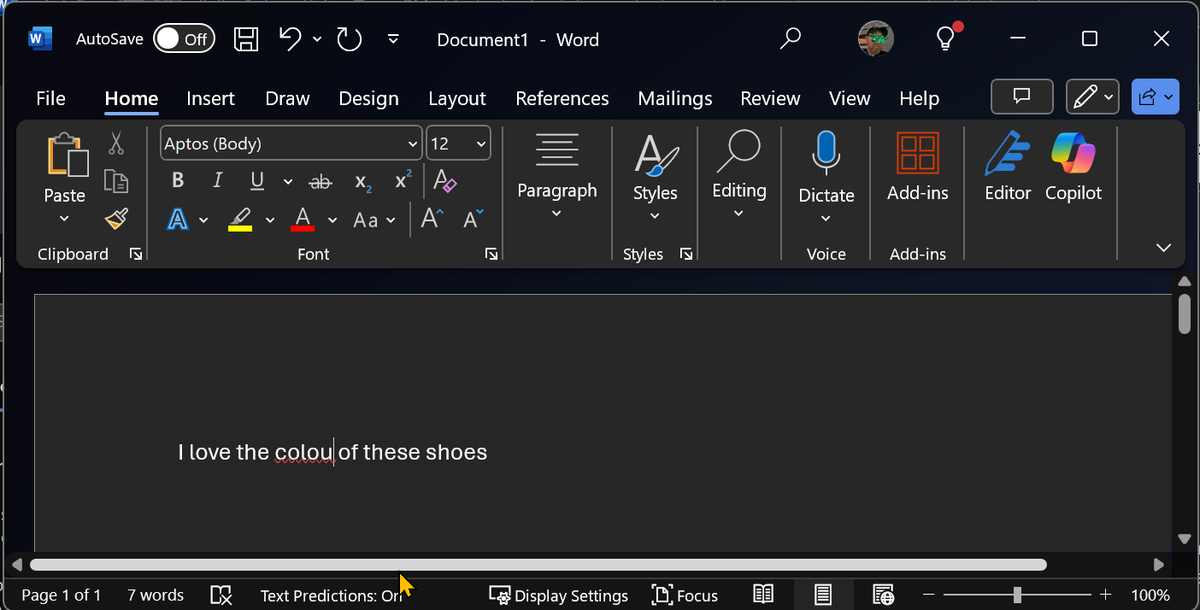1200x610 pixels.
Task: Click the Text Predictions status button
Action: (330, 595)
